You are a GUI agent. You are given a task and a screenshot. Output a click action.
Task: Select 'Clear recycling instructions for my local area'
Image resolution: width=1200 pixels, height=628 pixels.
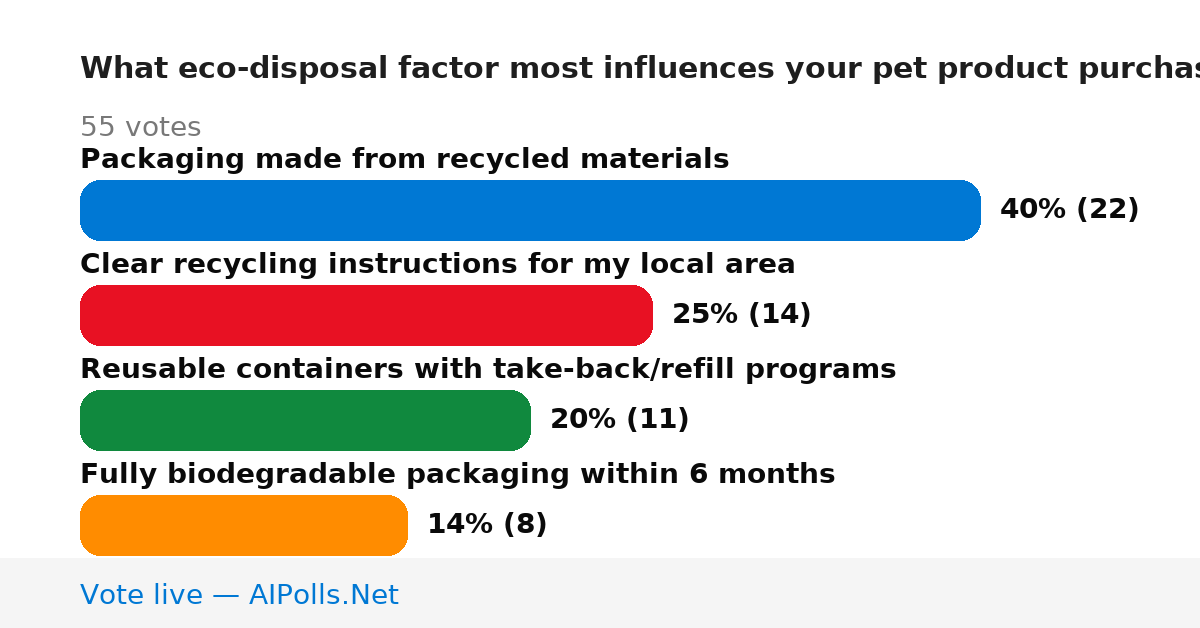[x=437, y=264]
